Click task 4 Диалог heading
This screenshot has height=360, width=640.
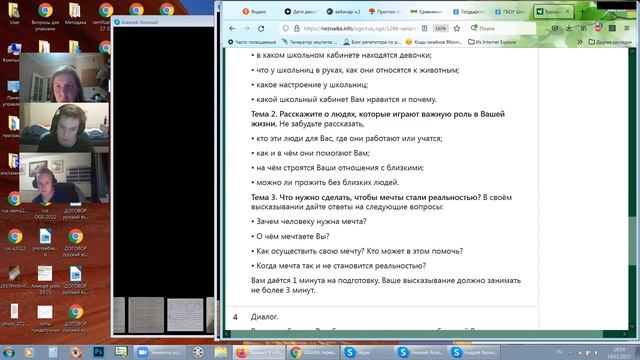coord(264,317)
